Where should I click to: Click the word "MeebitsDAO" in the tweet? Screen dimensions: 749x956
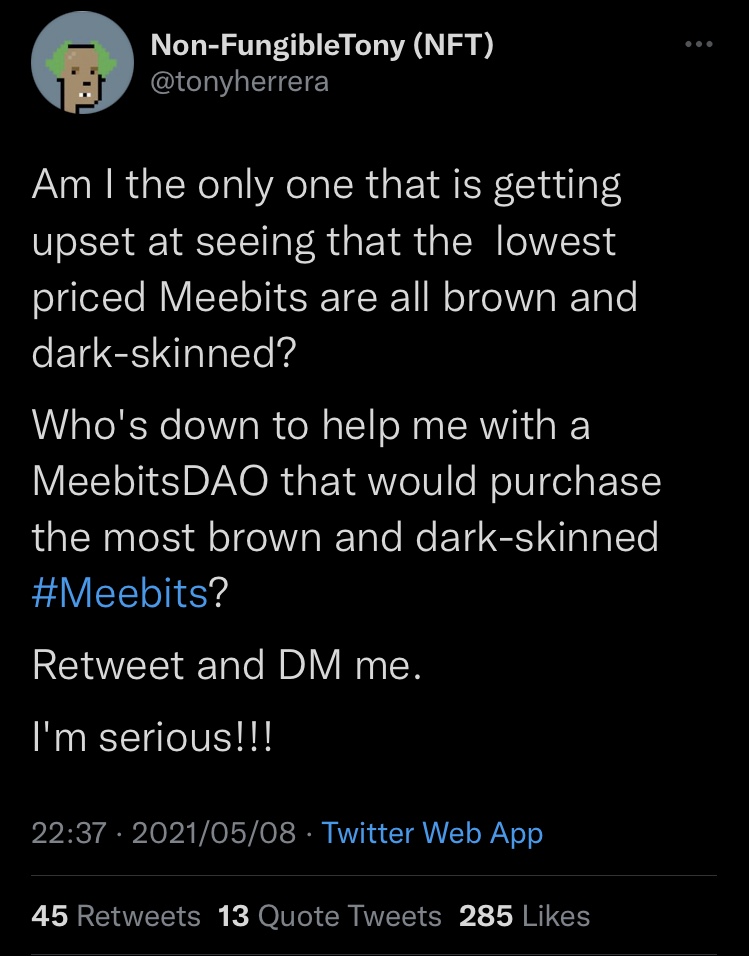[149, 481]
